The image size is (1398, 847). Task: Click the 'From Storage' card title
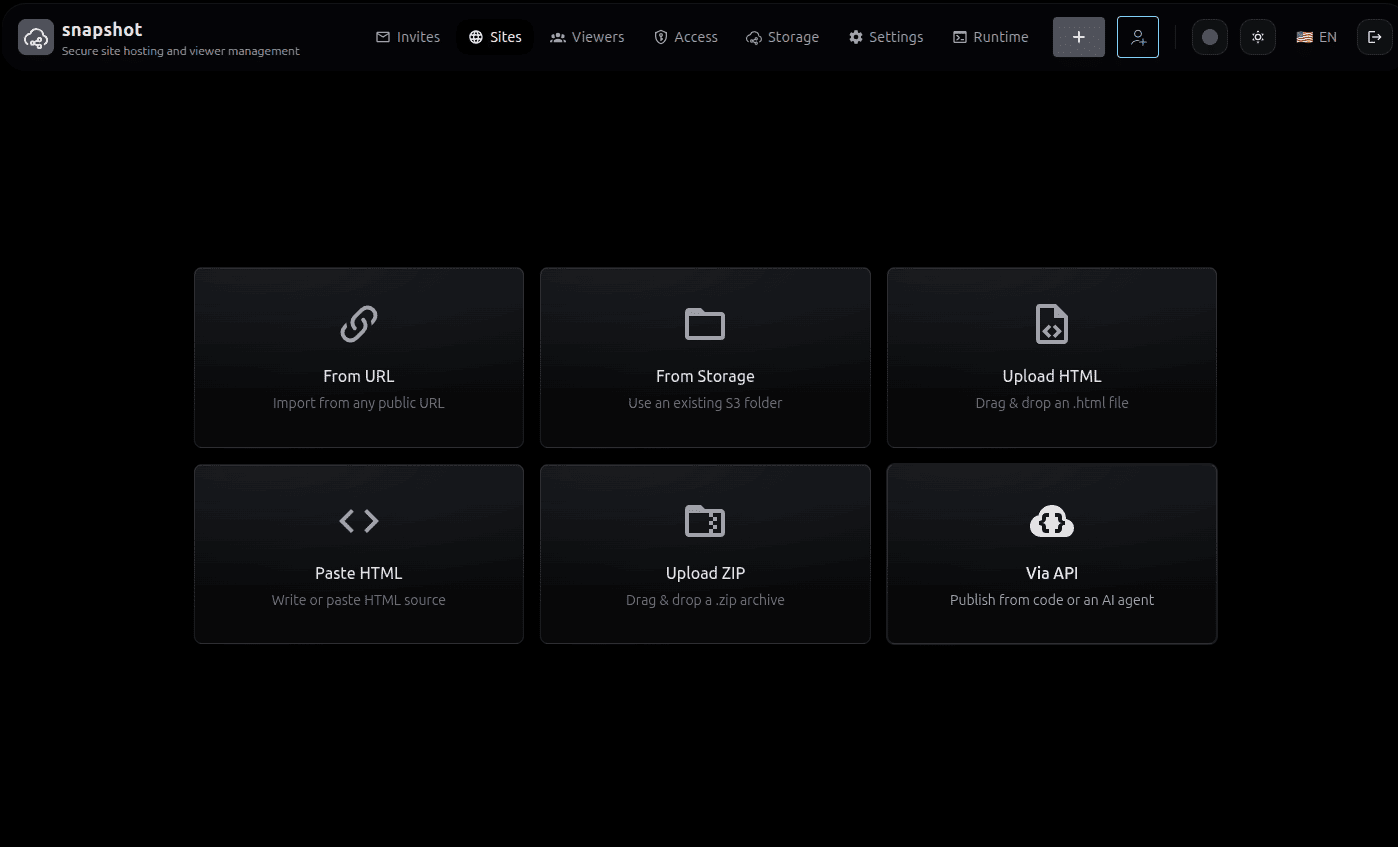point(705,376)
